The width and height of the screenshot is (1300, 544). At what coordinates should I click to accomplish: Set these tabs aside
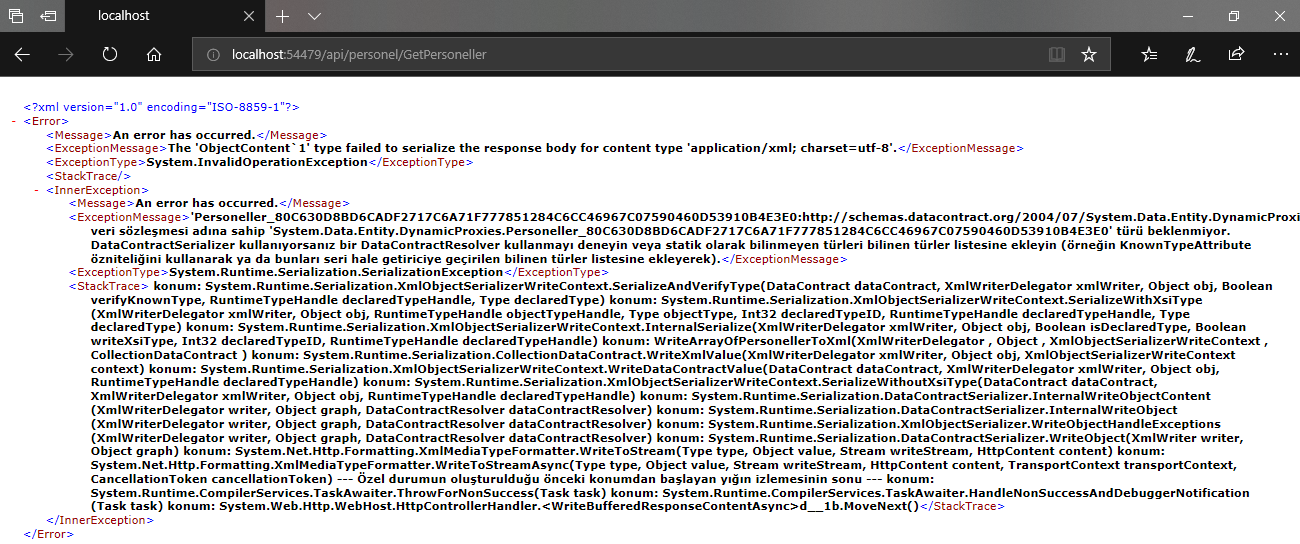tap(48, 16)
